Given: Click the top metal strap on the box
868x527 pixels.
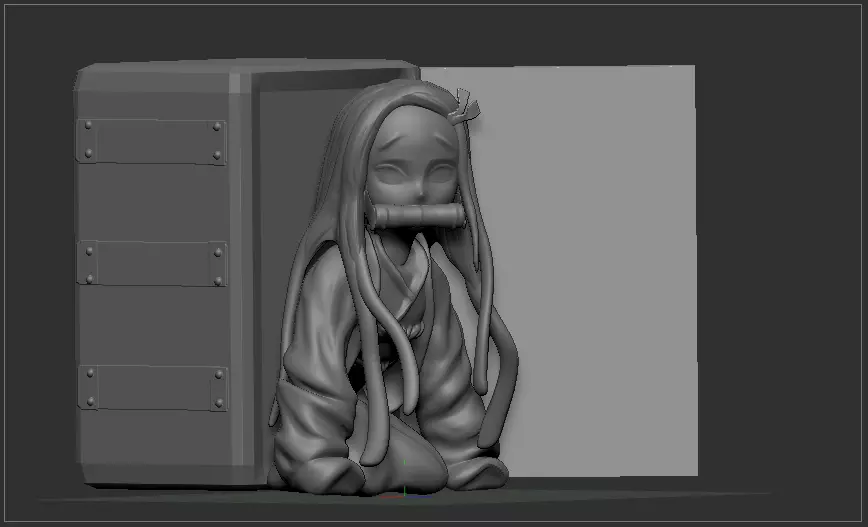Looking at the screenshot, I should pyautogui.click(x=151, y=141).
